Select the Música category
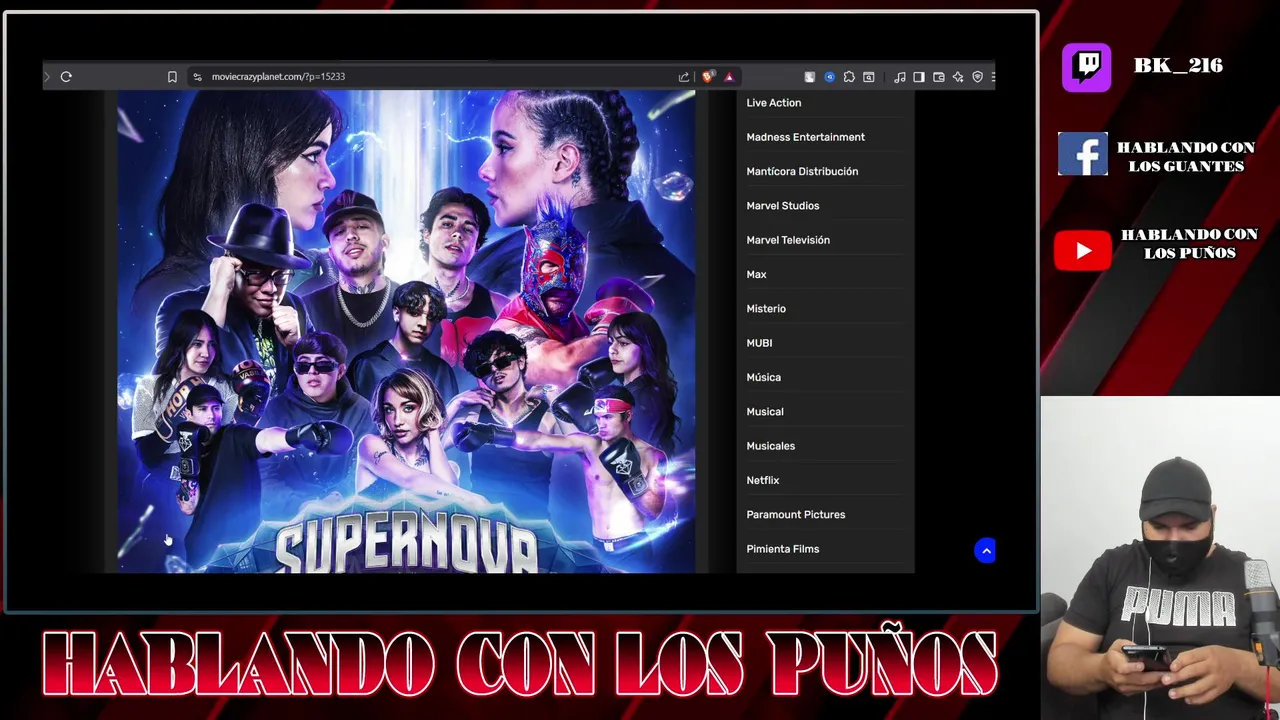This screenshot has height=720, width=1280. (x=763, y=377)
